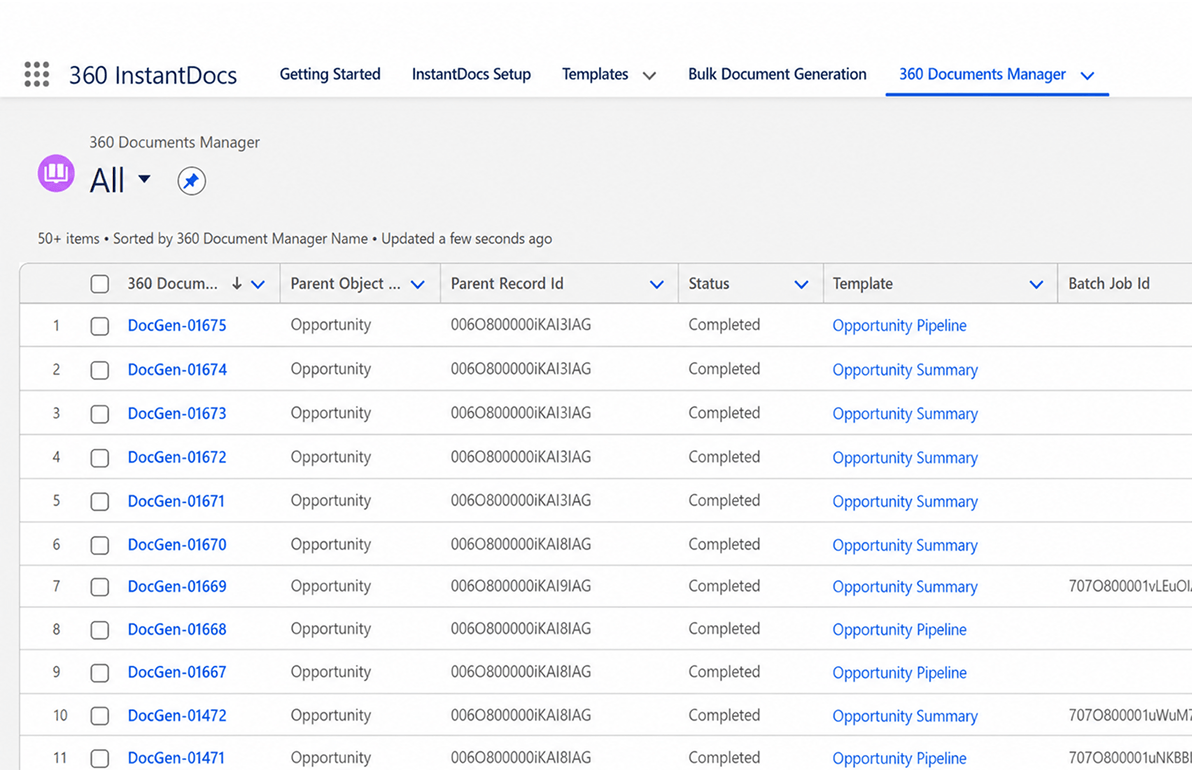Open Opportunity Pipeline template in DocGen-01667 row
This screenshot has width=1192, height=770.
[899, 673]
